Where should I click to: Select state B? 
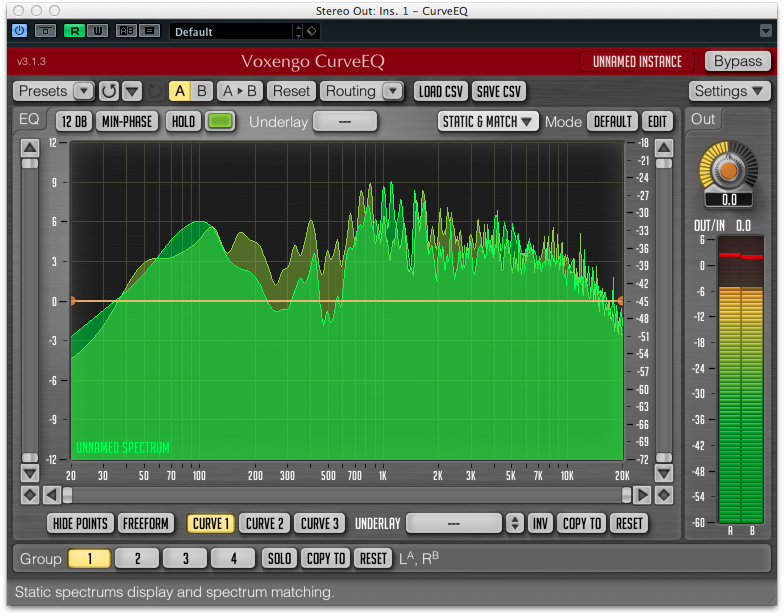click(202, 92)
